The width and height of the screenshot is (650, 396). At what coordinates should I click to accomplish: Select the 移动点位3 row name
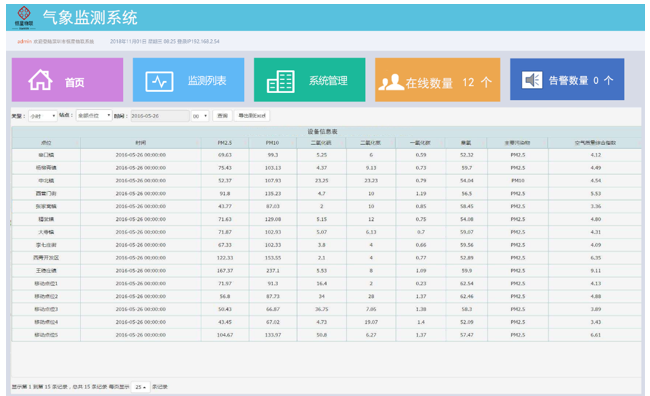[46, 309]
